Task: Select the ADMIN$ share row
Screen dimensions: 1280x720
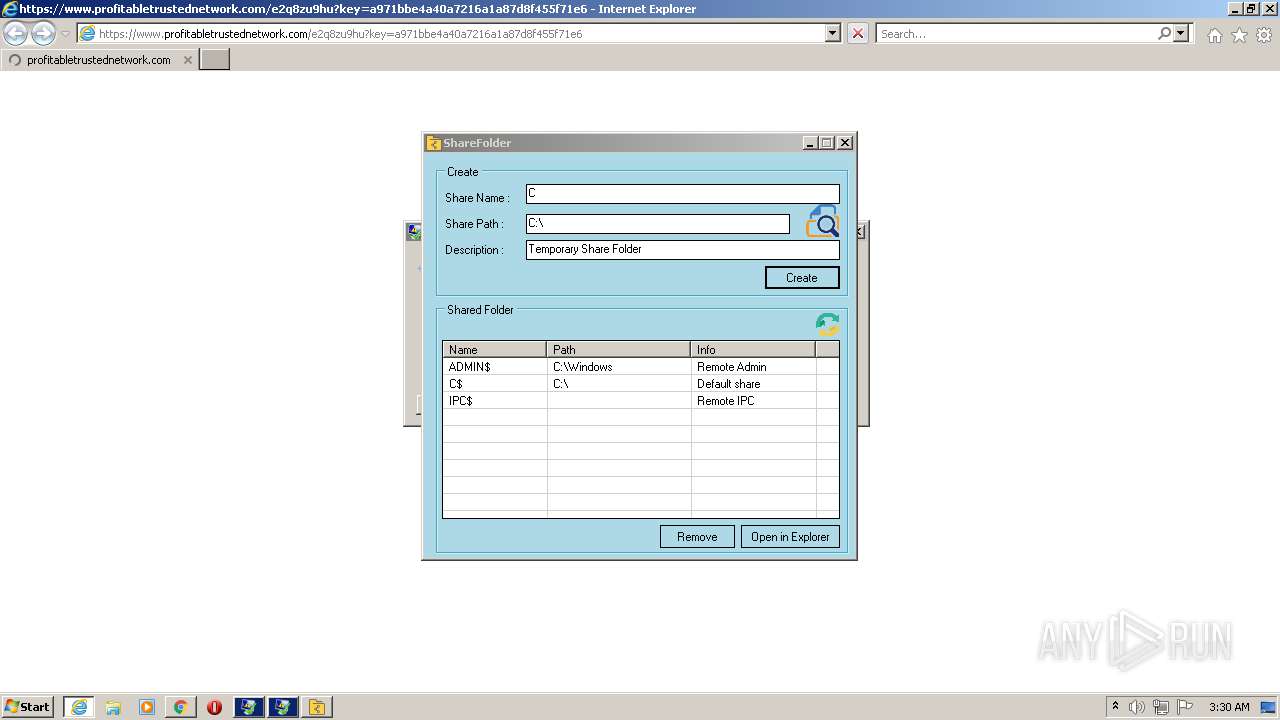Action: click(641, 367)
